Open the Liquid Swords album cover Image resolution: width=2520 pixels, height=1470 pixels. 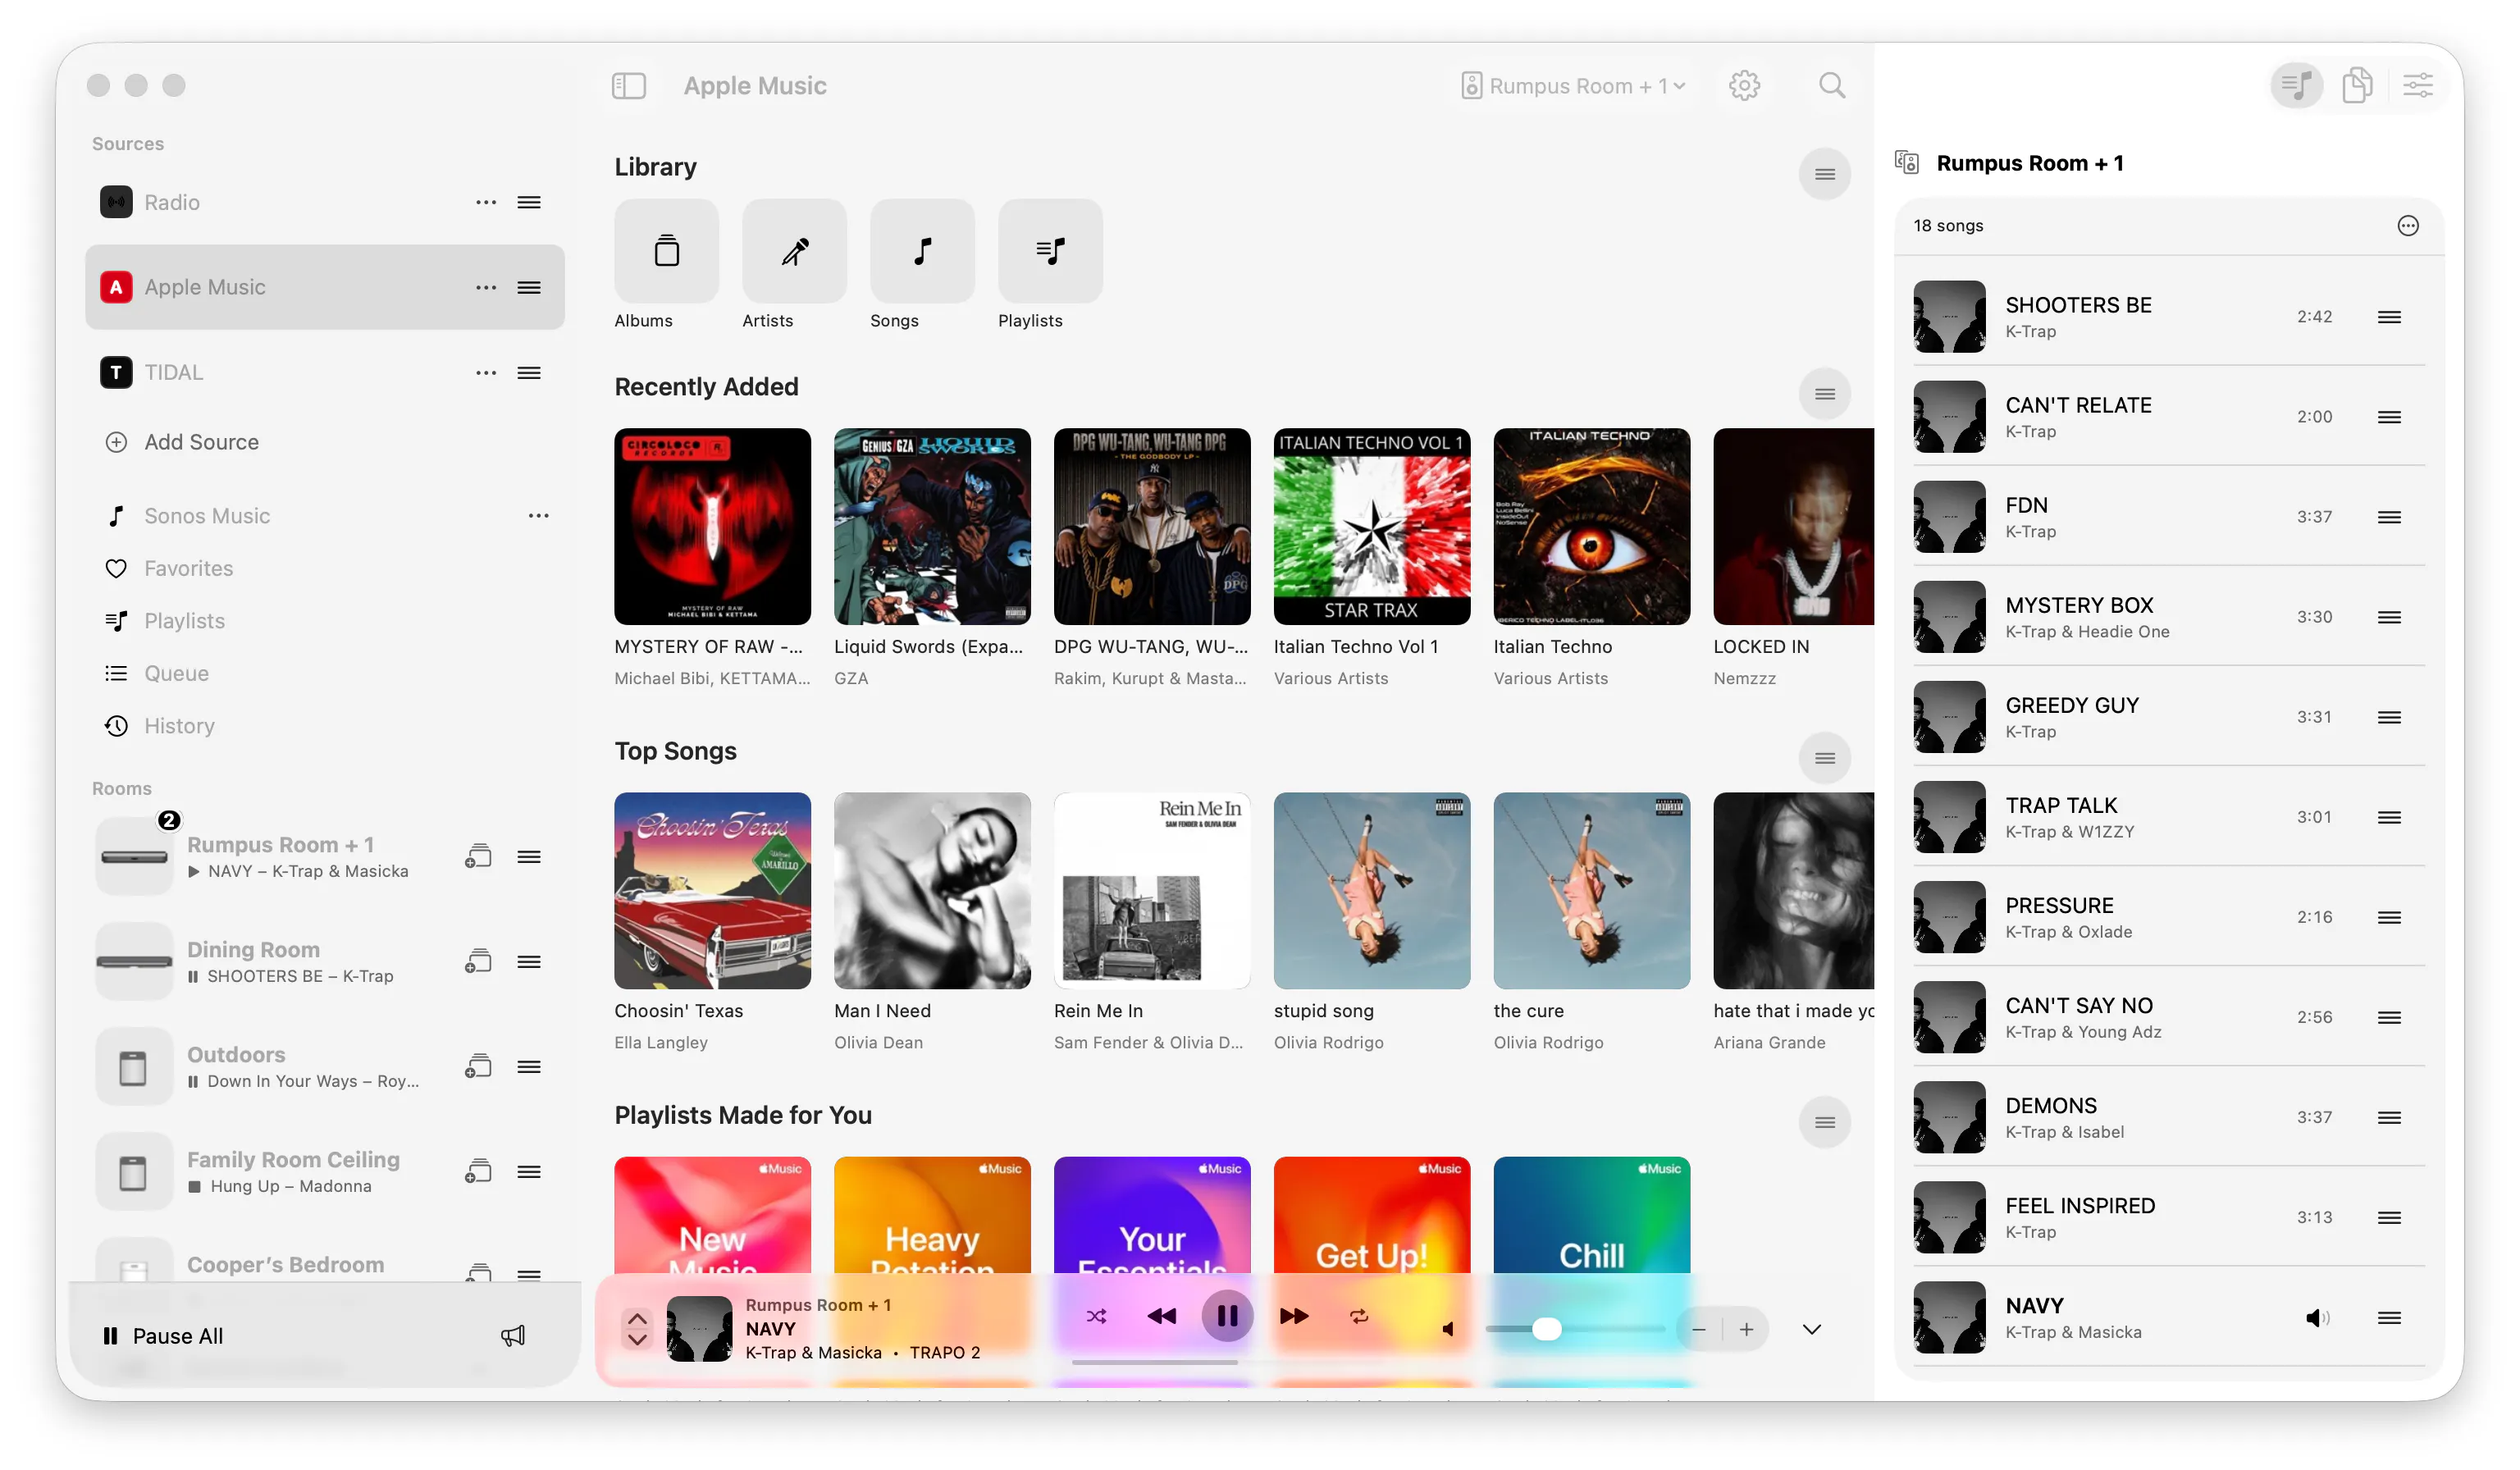pyautogui.click(x=932, y=527)
